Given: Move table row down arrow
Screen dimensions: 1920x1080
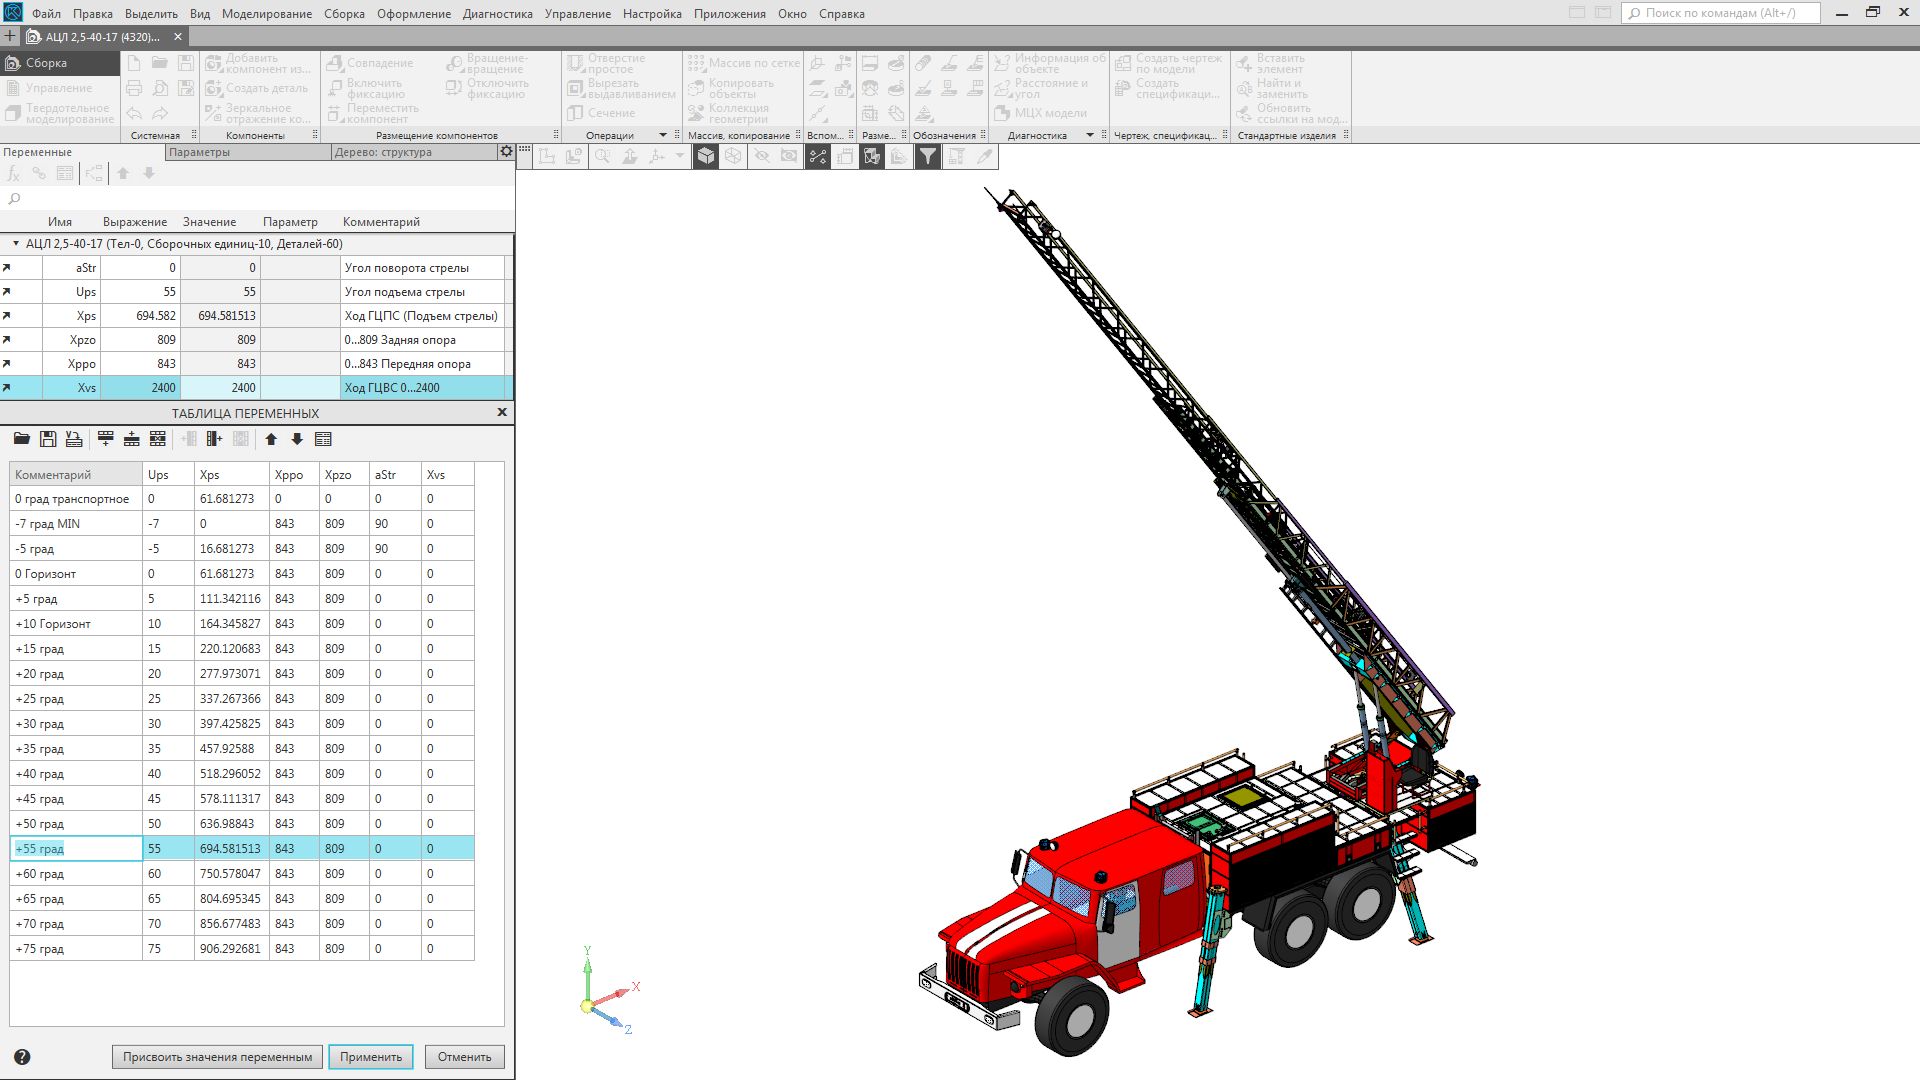Looking at the screenshot, I should coord(297,439).
